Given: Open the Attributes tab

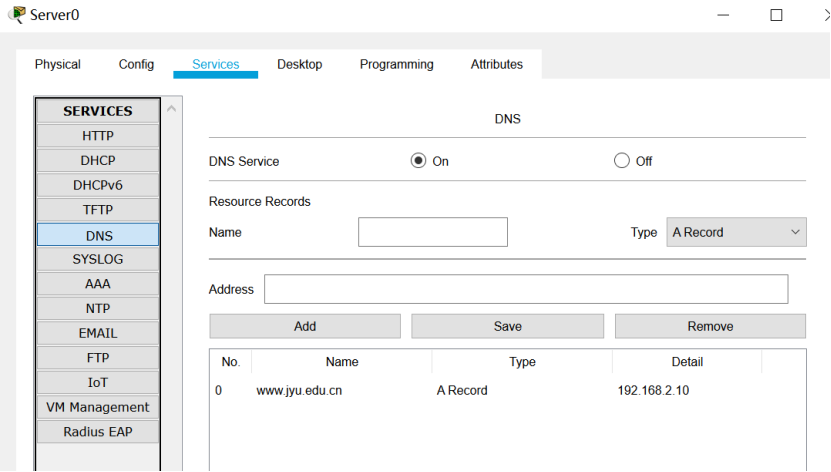Looking at the screenshot, I should 497,64.
